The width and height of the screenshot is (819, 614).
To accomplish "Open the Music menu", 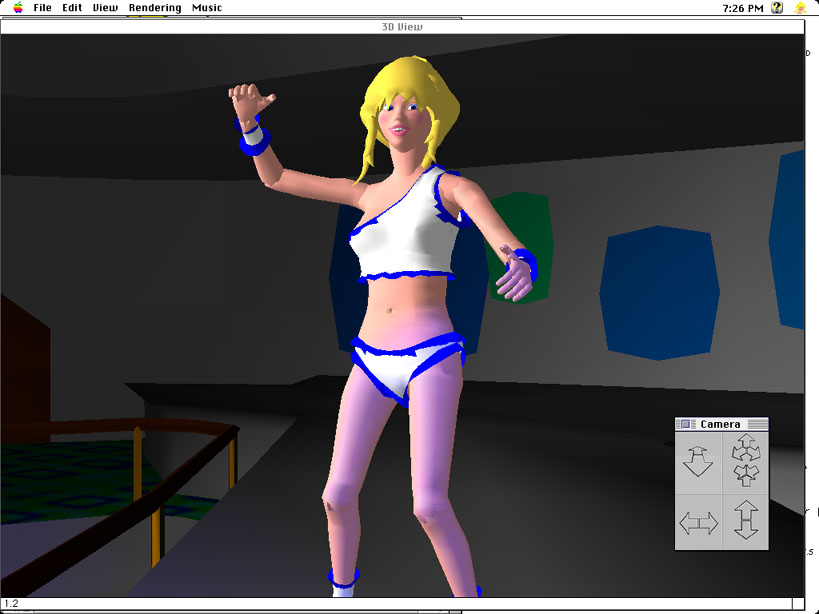I will (x=207, y=8).
